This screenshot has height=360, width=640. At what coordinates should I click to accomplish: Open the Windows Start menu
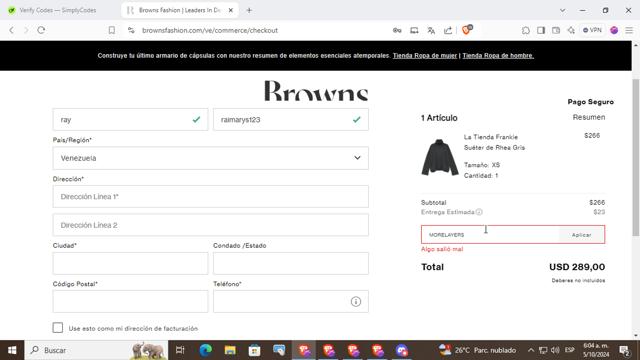click(12, 350)
